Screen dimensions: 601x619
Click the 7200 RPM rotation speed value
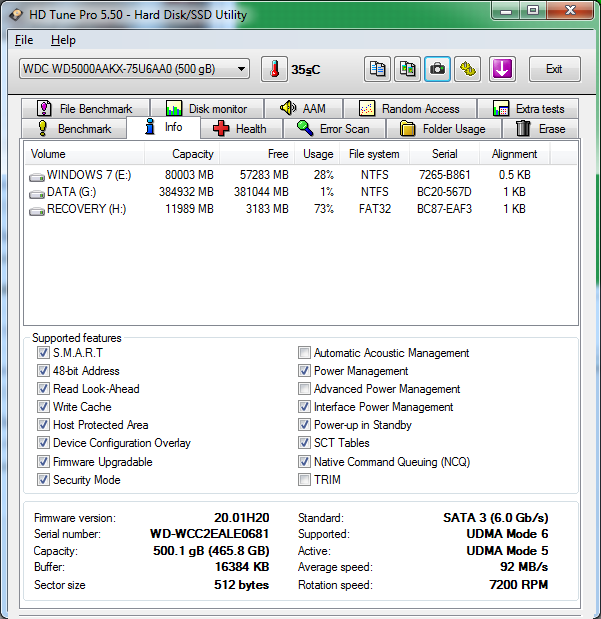pos(518,585)
